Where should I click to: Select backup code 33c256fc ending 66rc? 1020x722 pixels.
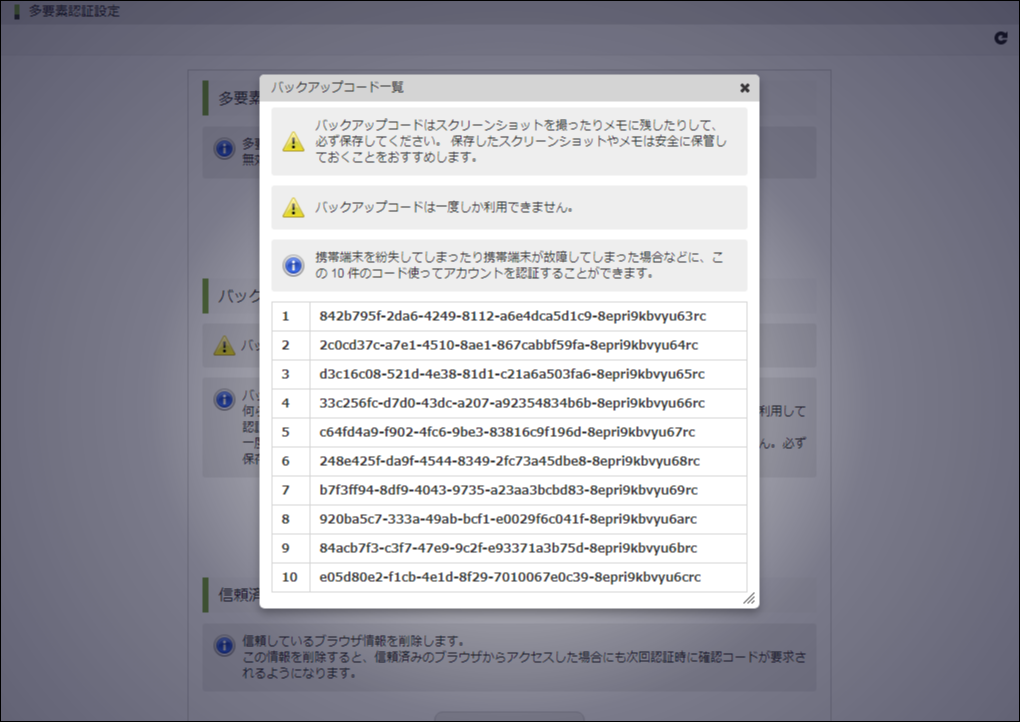click(512, 403)
